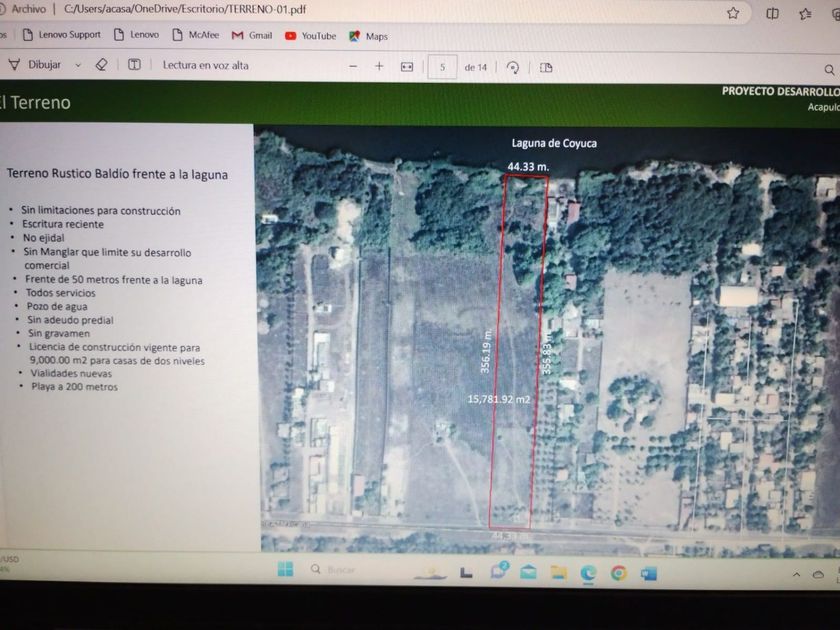Select the eraser tool in PDF toolbar
The image size is (840, 630).
(101, 65)
